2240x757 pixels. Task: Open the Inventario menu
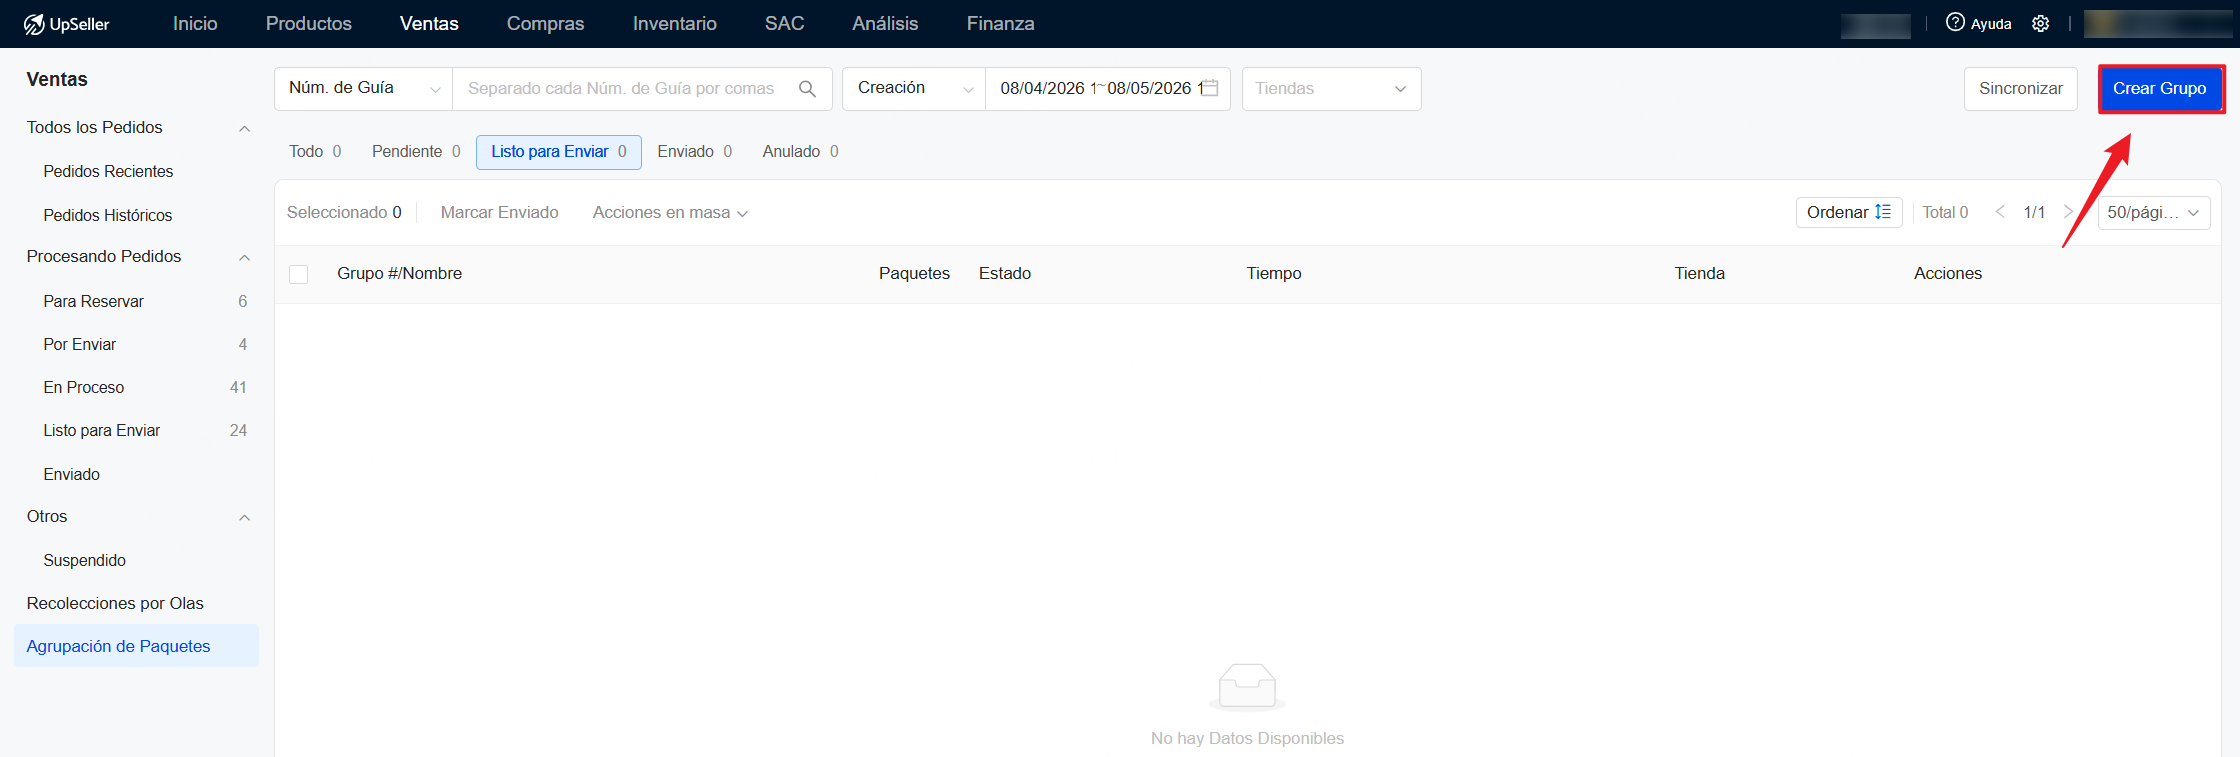675,23
